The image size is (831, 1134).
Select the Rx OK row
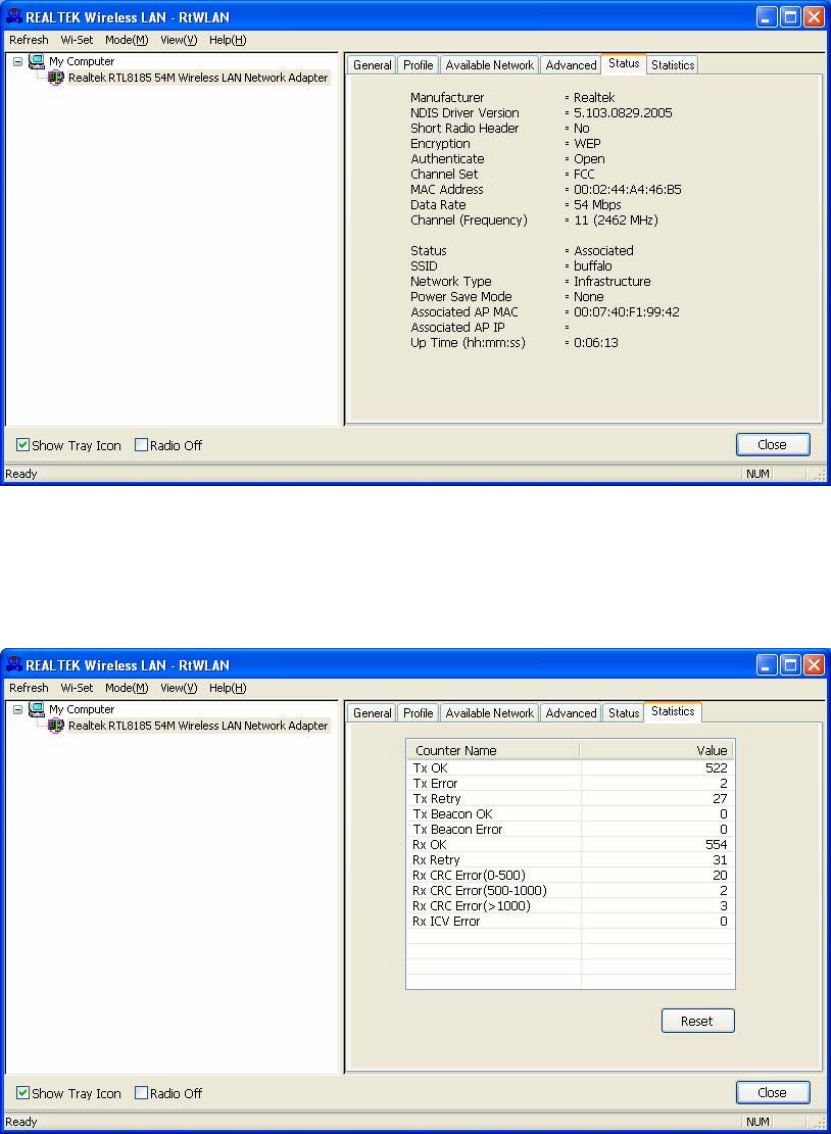(570, 845)
